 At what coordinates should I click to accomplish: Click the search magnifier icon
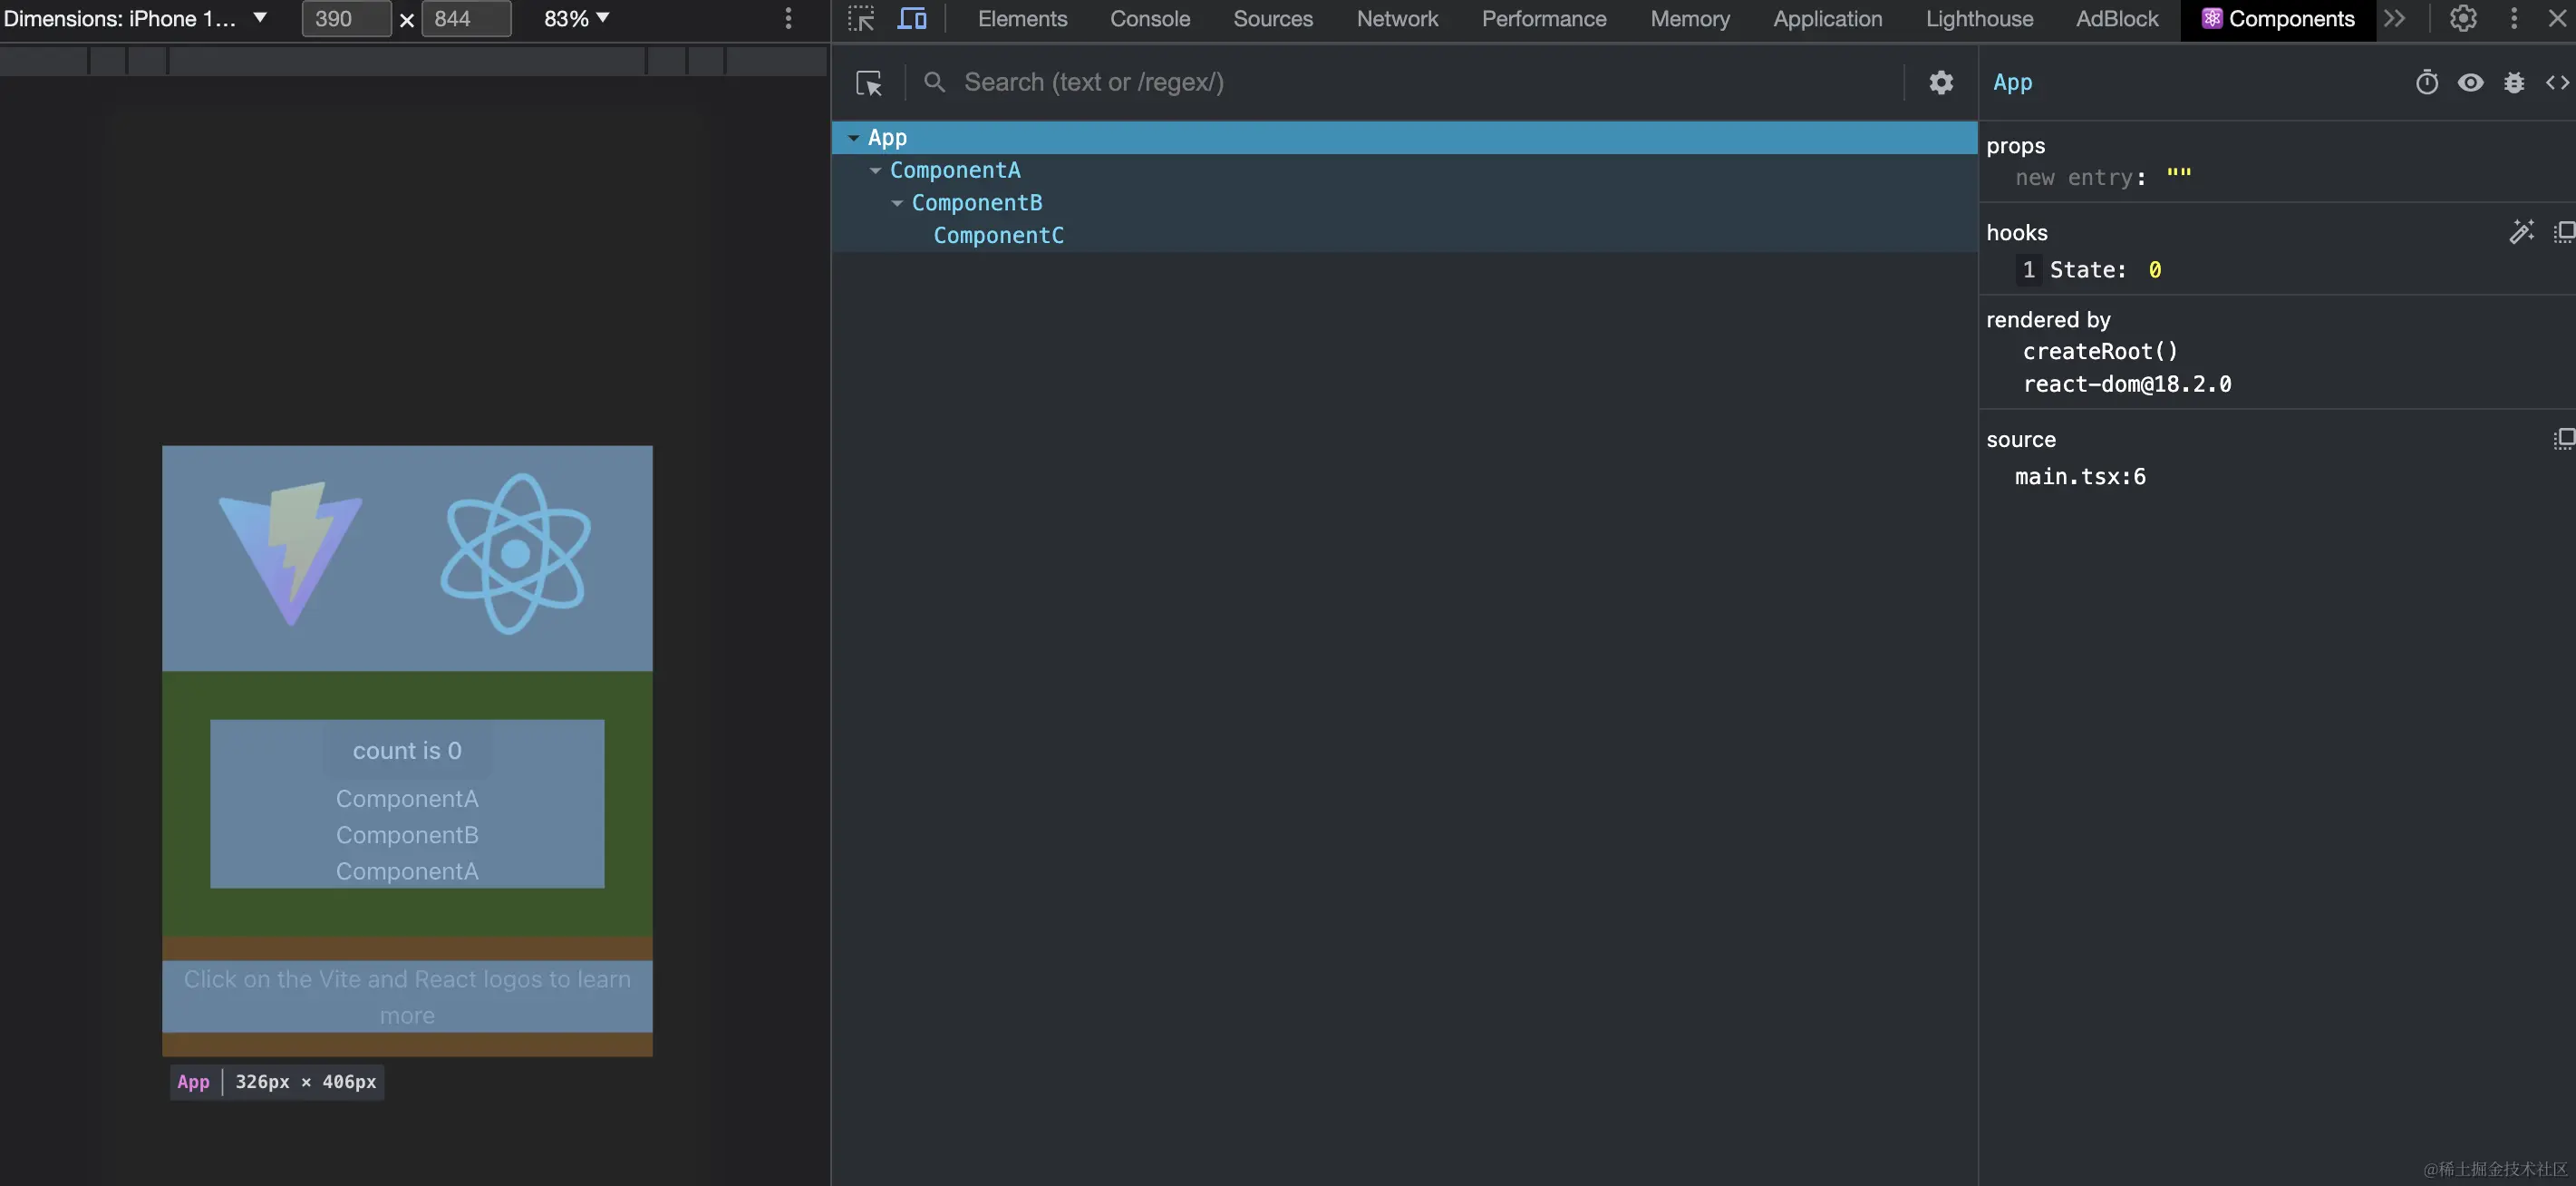tap(934, 82)
